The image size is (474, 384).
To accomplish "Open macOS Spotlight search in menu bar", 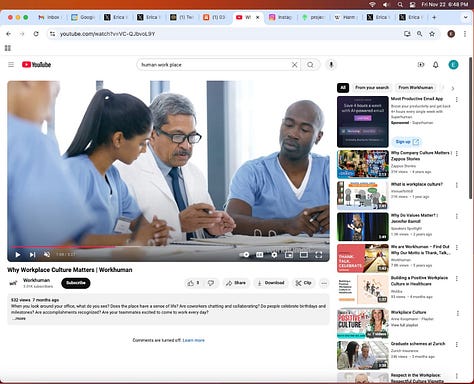I will 400,4.
